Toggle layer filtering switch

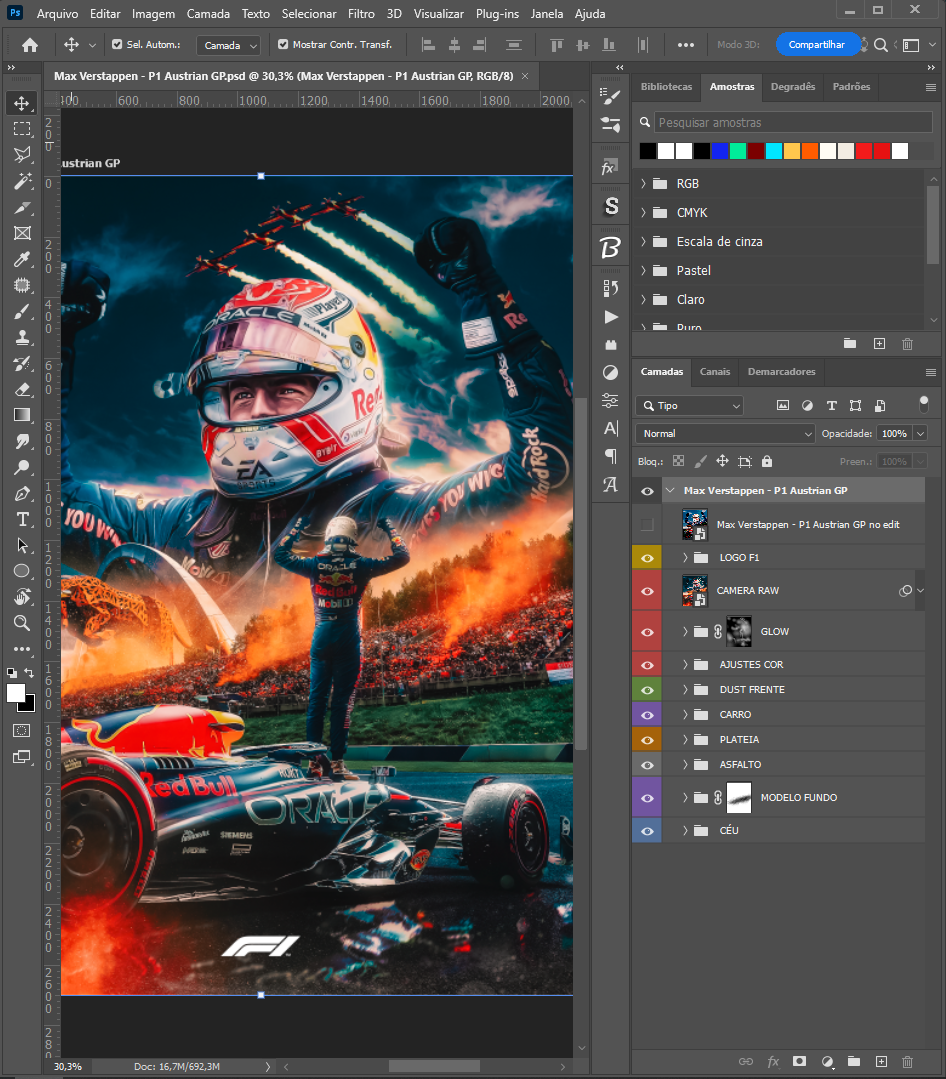coord(923,405)
